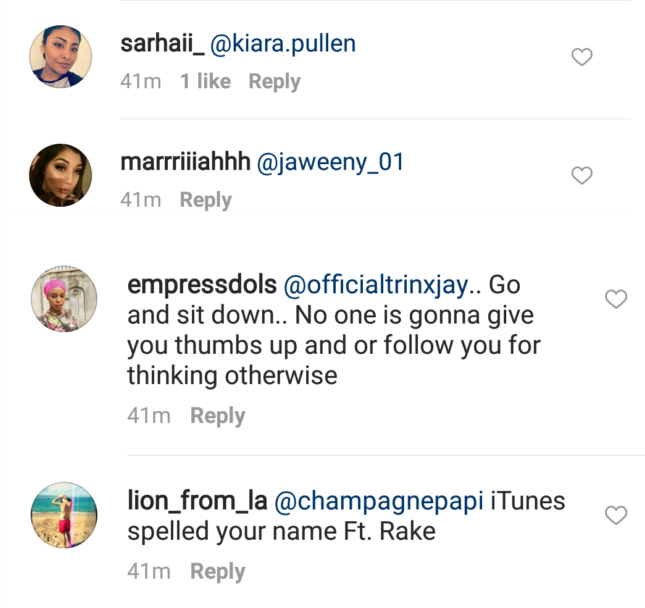Open the sarhaii_ username
645x608 pixels.
161,45
